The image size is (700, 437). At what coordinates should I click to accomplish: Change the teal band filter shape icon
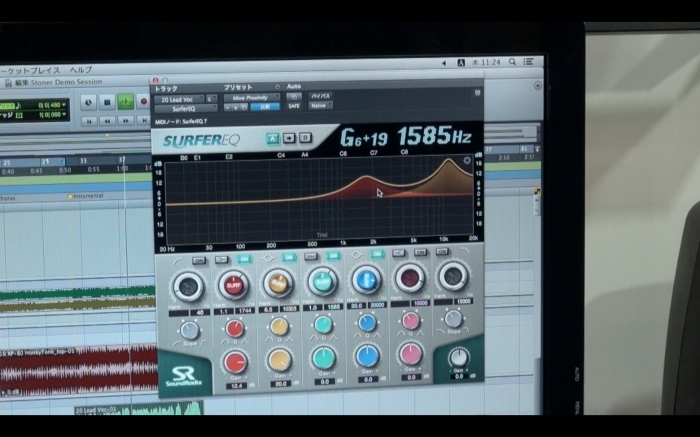311,256
